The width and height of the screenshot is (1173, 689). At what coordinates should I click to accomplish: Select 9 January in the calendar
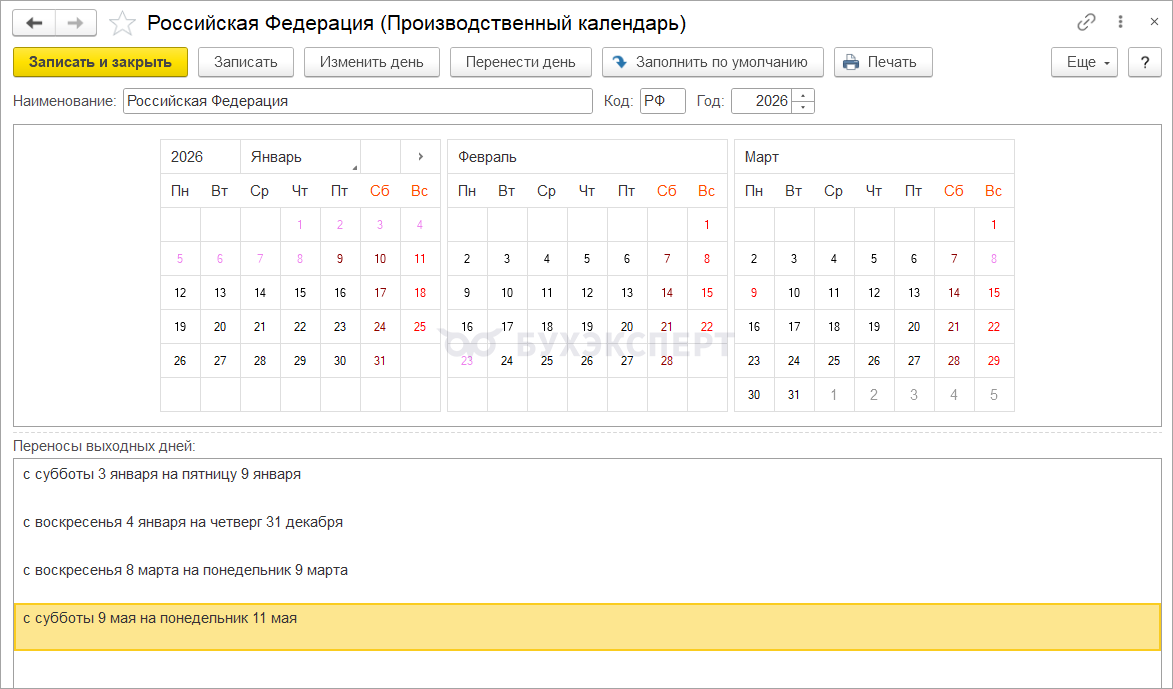pos(340,259)
